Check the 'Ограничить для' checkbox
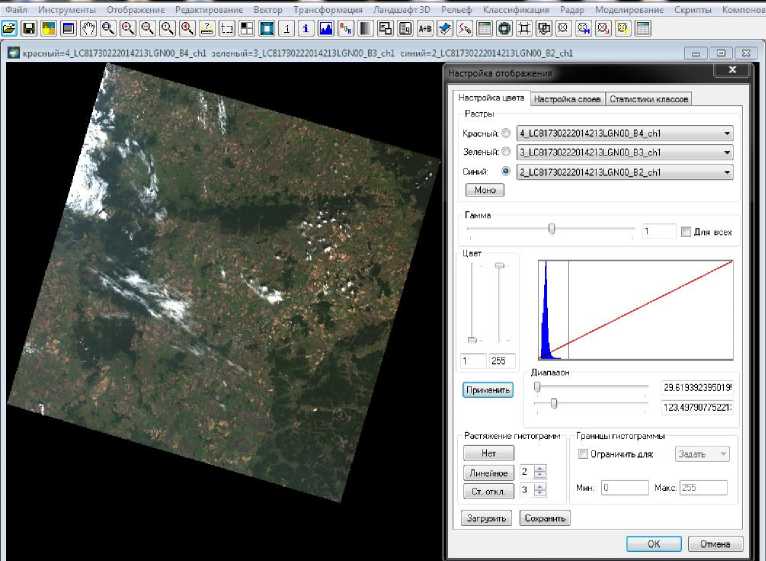Screen dimensions: 766x561 tap(584, 455)
